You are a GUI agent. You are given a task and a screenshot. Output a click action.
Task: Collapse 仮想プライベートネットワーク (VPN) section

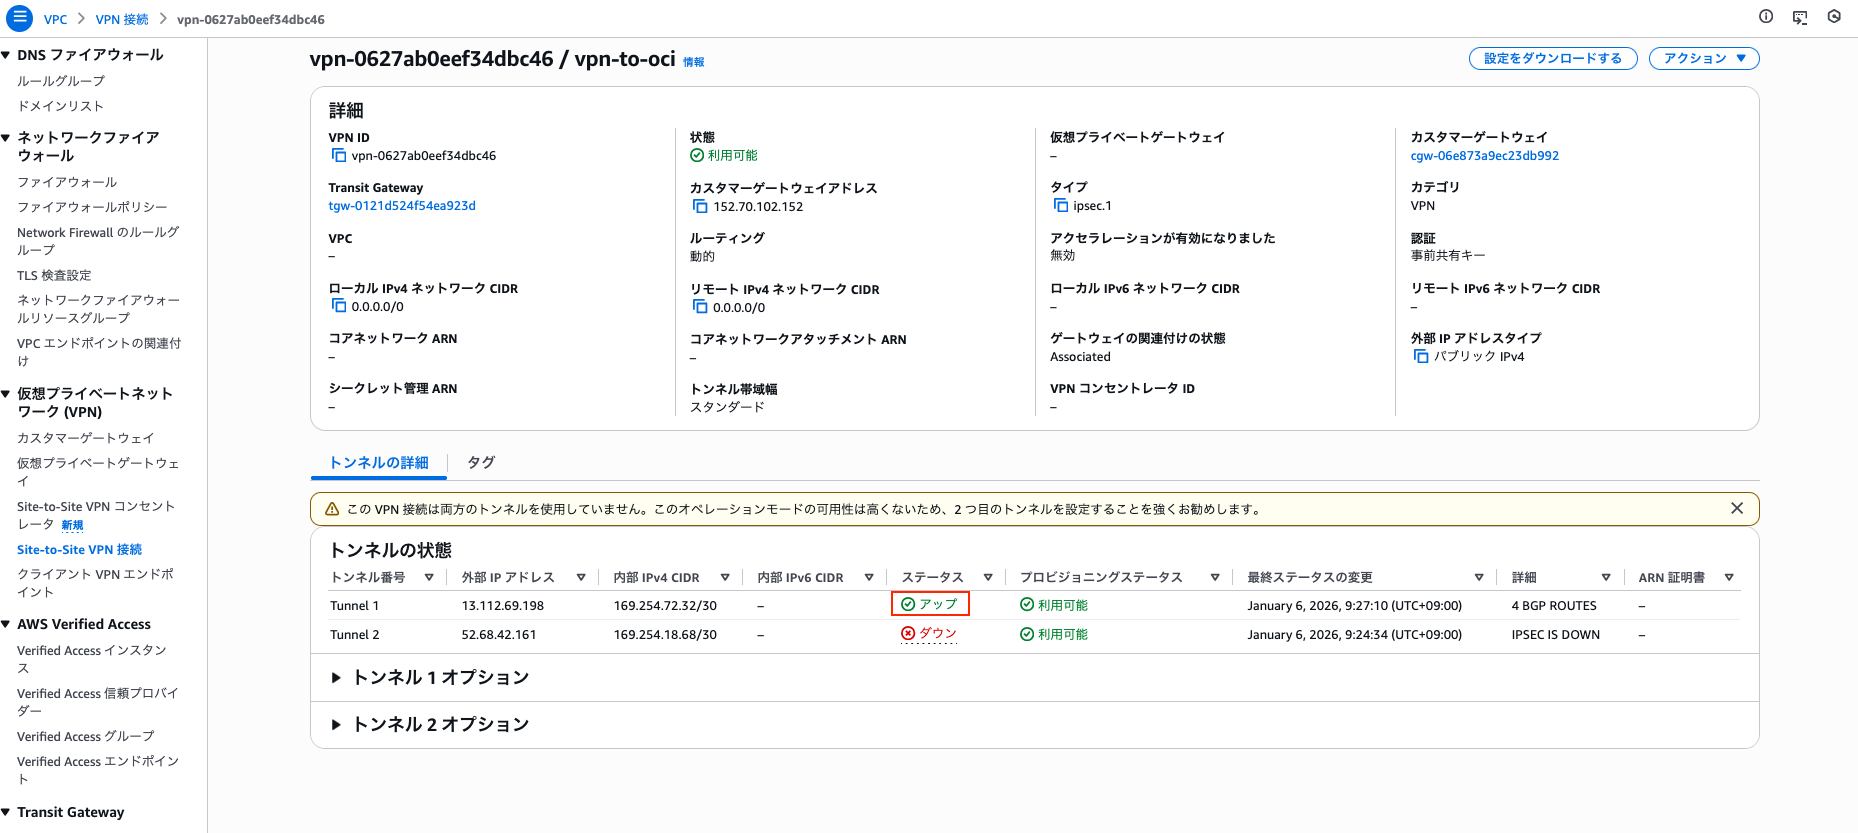pos(6,393)
